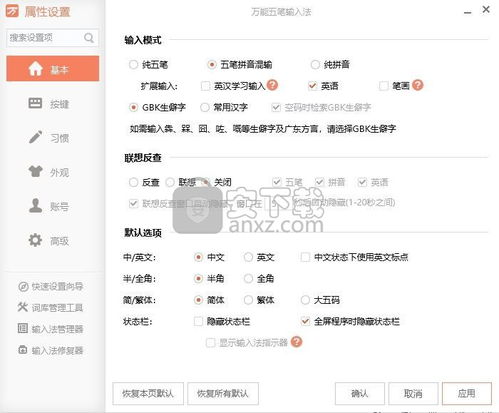This screenshot has height=413, width=499.
Task: Open the 账号 settings tab
Action: pyautogui.click(x=53, y=206)
